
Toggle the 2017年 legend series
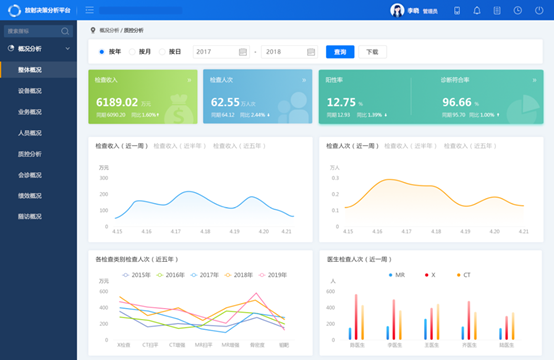205,275
